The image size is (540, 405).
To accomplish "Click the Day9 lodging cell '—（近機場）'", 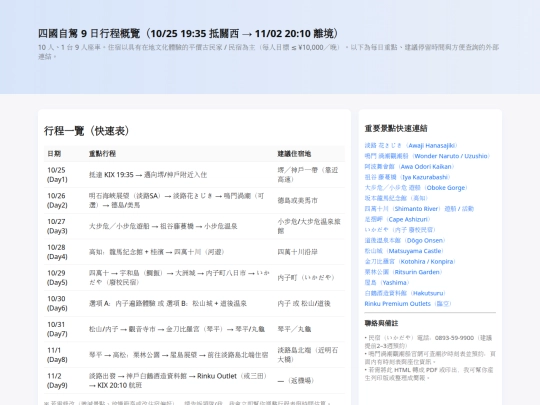I will click(x=295, y=381).
